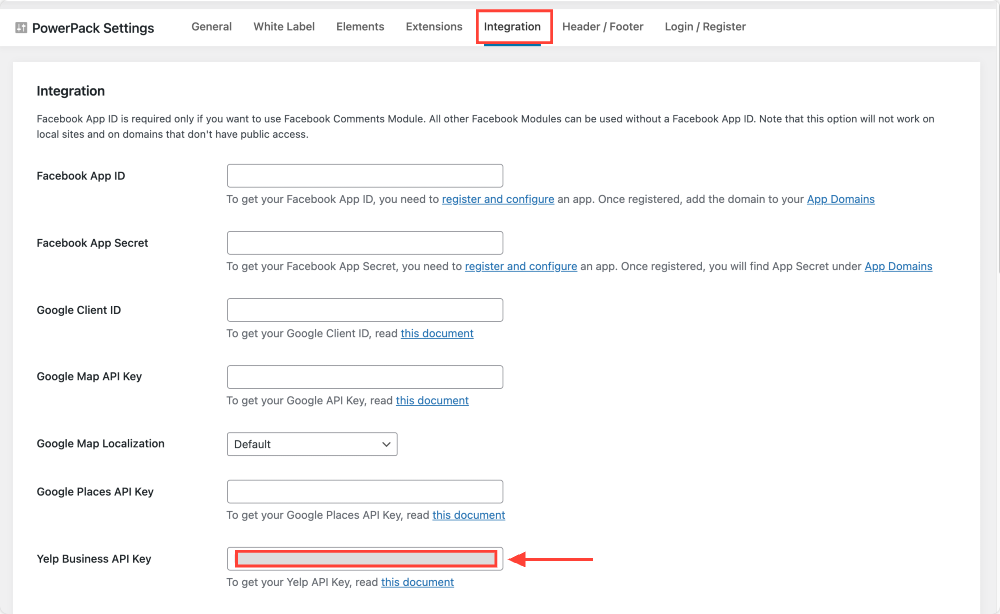Focus the Facebook App ID field
This screenshot has width=1000, height=614.
(365, 176)
